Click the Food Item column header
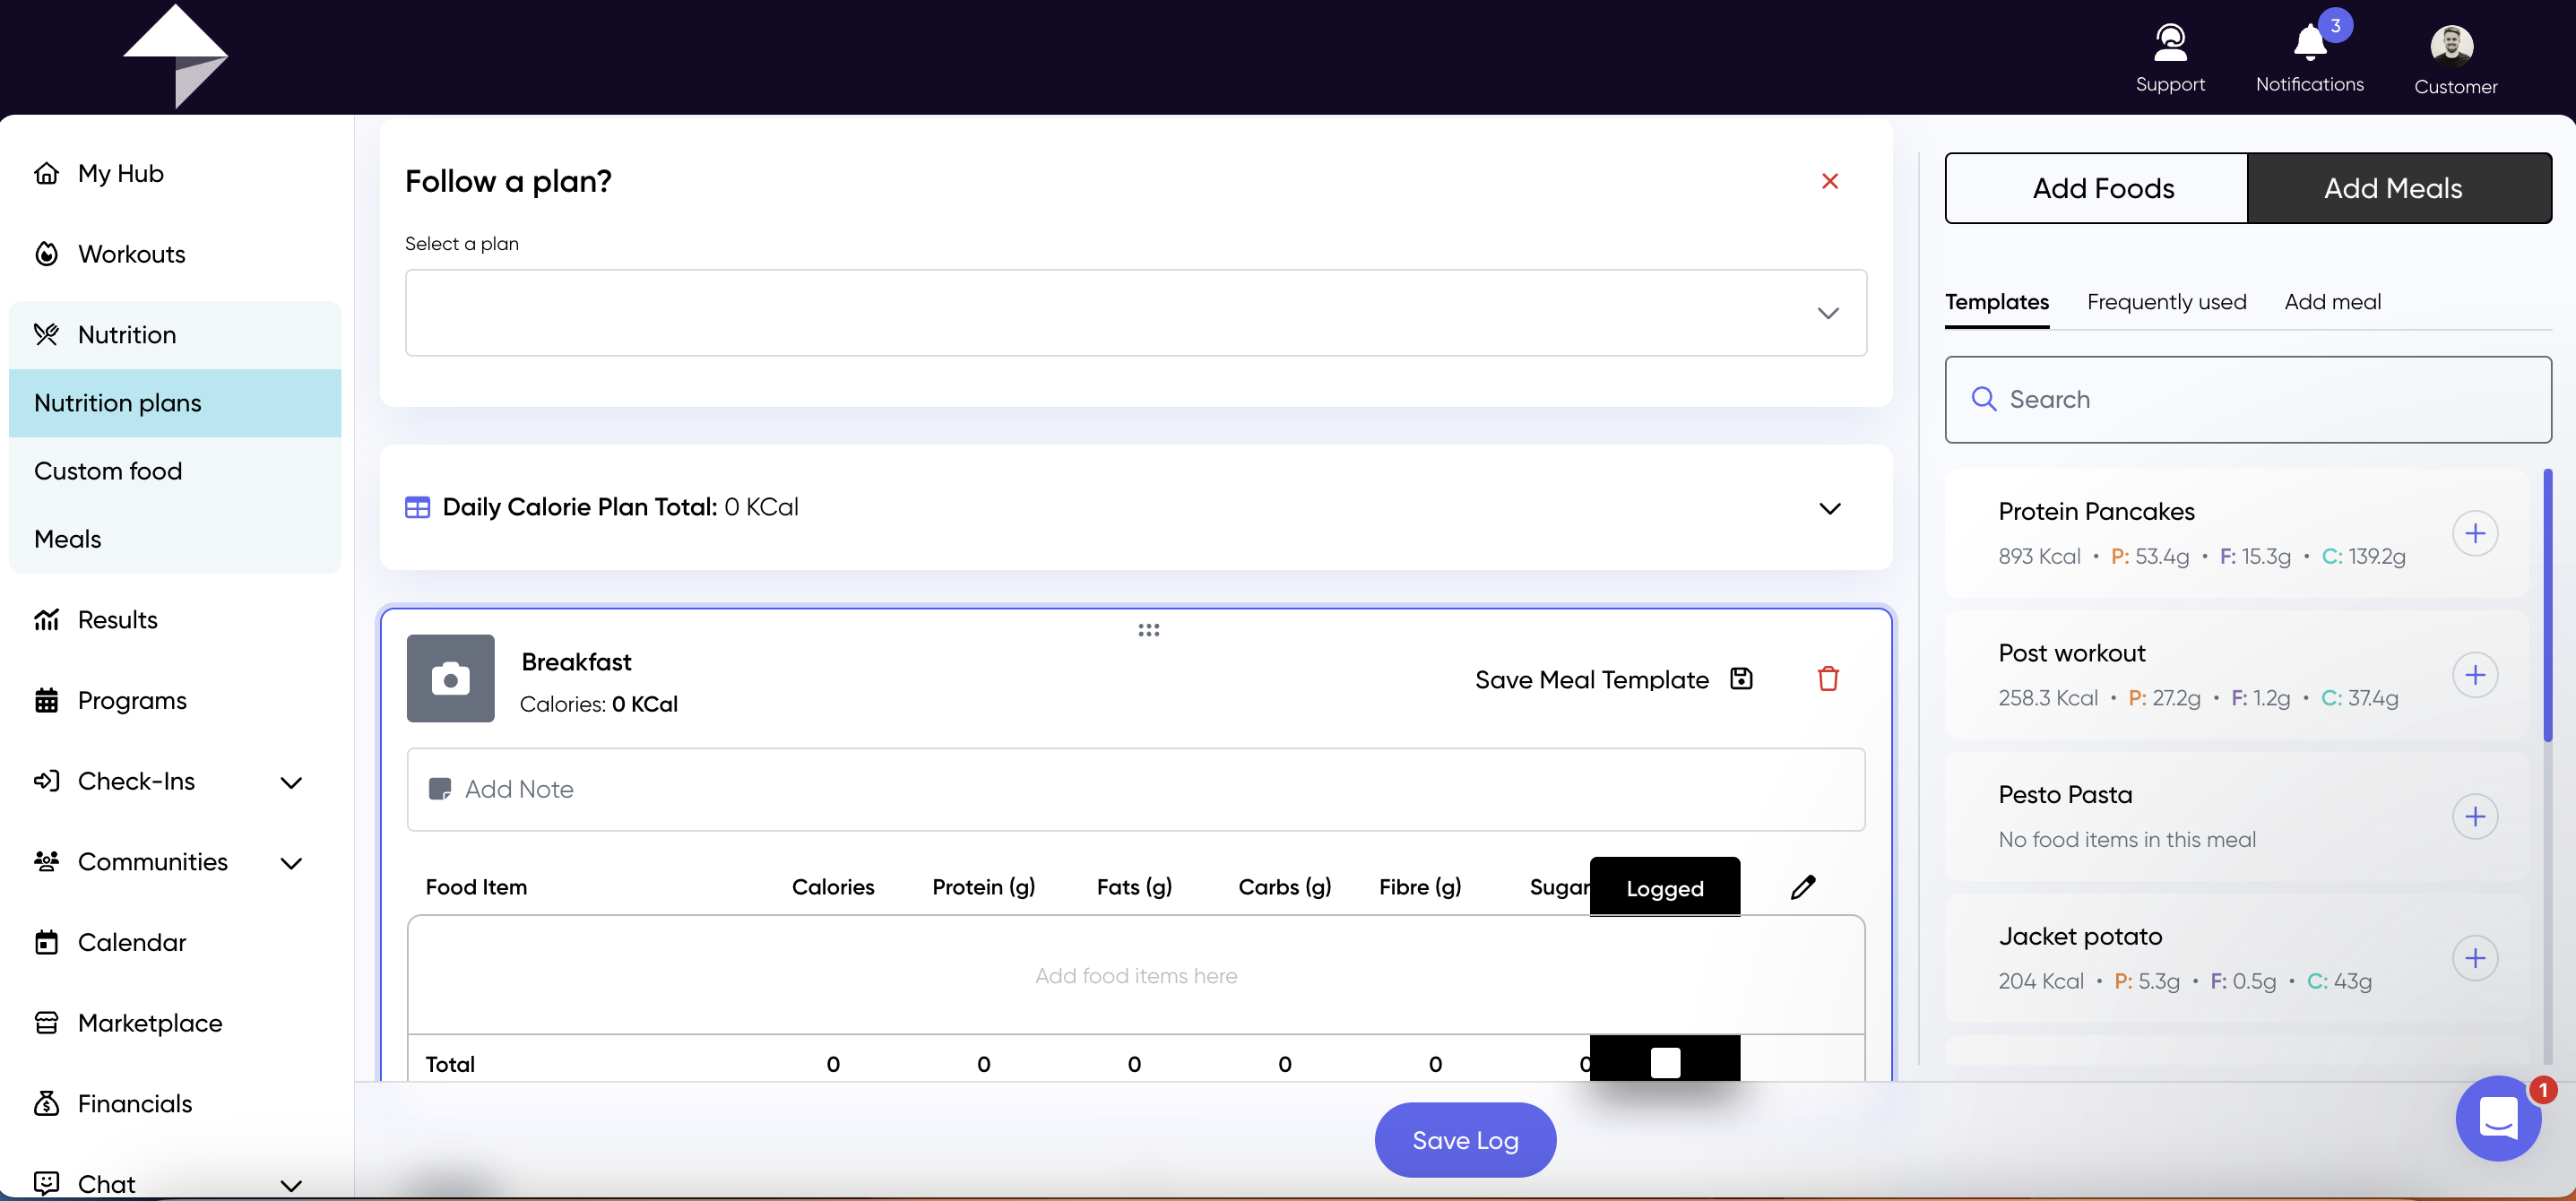This screenshot has height=1201, width=2576. tap(476, 887)
